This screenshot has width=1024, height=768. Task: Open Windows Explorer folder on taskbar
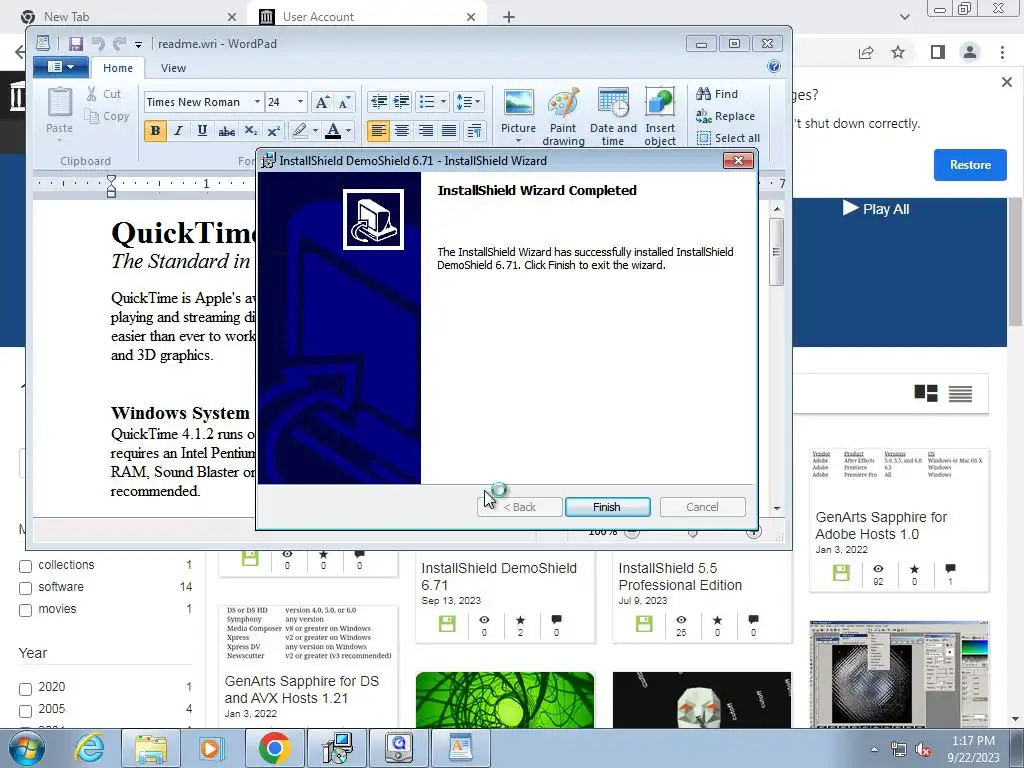tap(150, 748)
